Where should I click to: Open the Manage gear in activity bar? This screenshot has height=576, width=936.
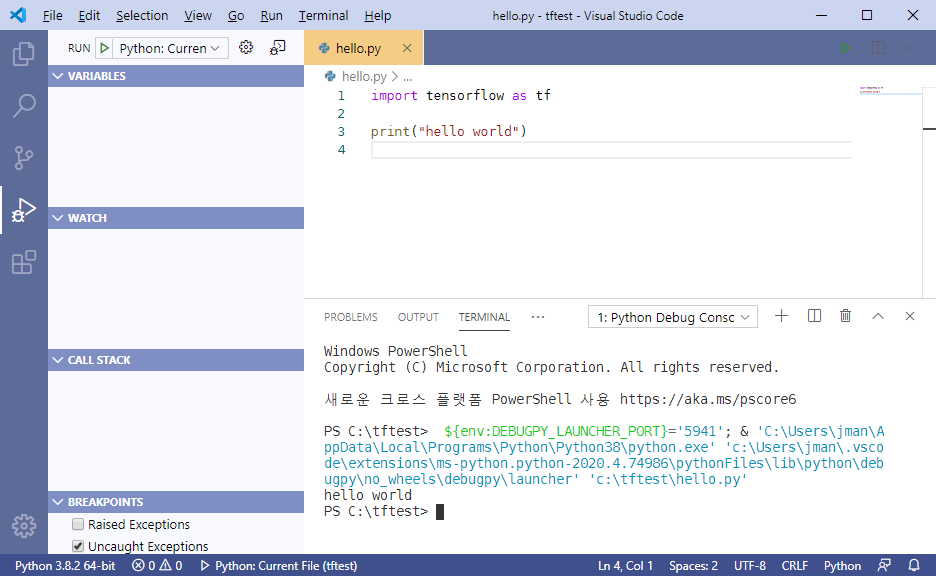pyautogui.click(x=24, y=526)
